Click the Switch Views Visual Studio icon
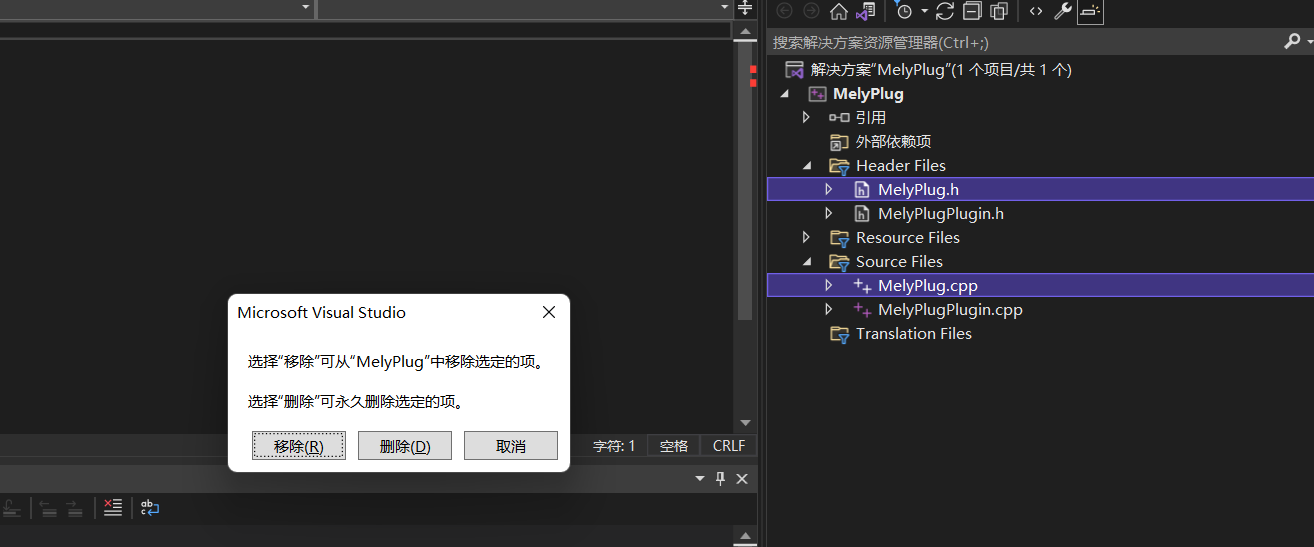Image resolution: width=1314 pixels, height=547 pixels. pos(866,11)
